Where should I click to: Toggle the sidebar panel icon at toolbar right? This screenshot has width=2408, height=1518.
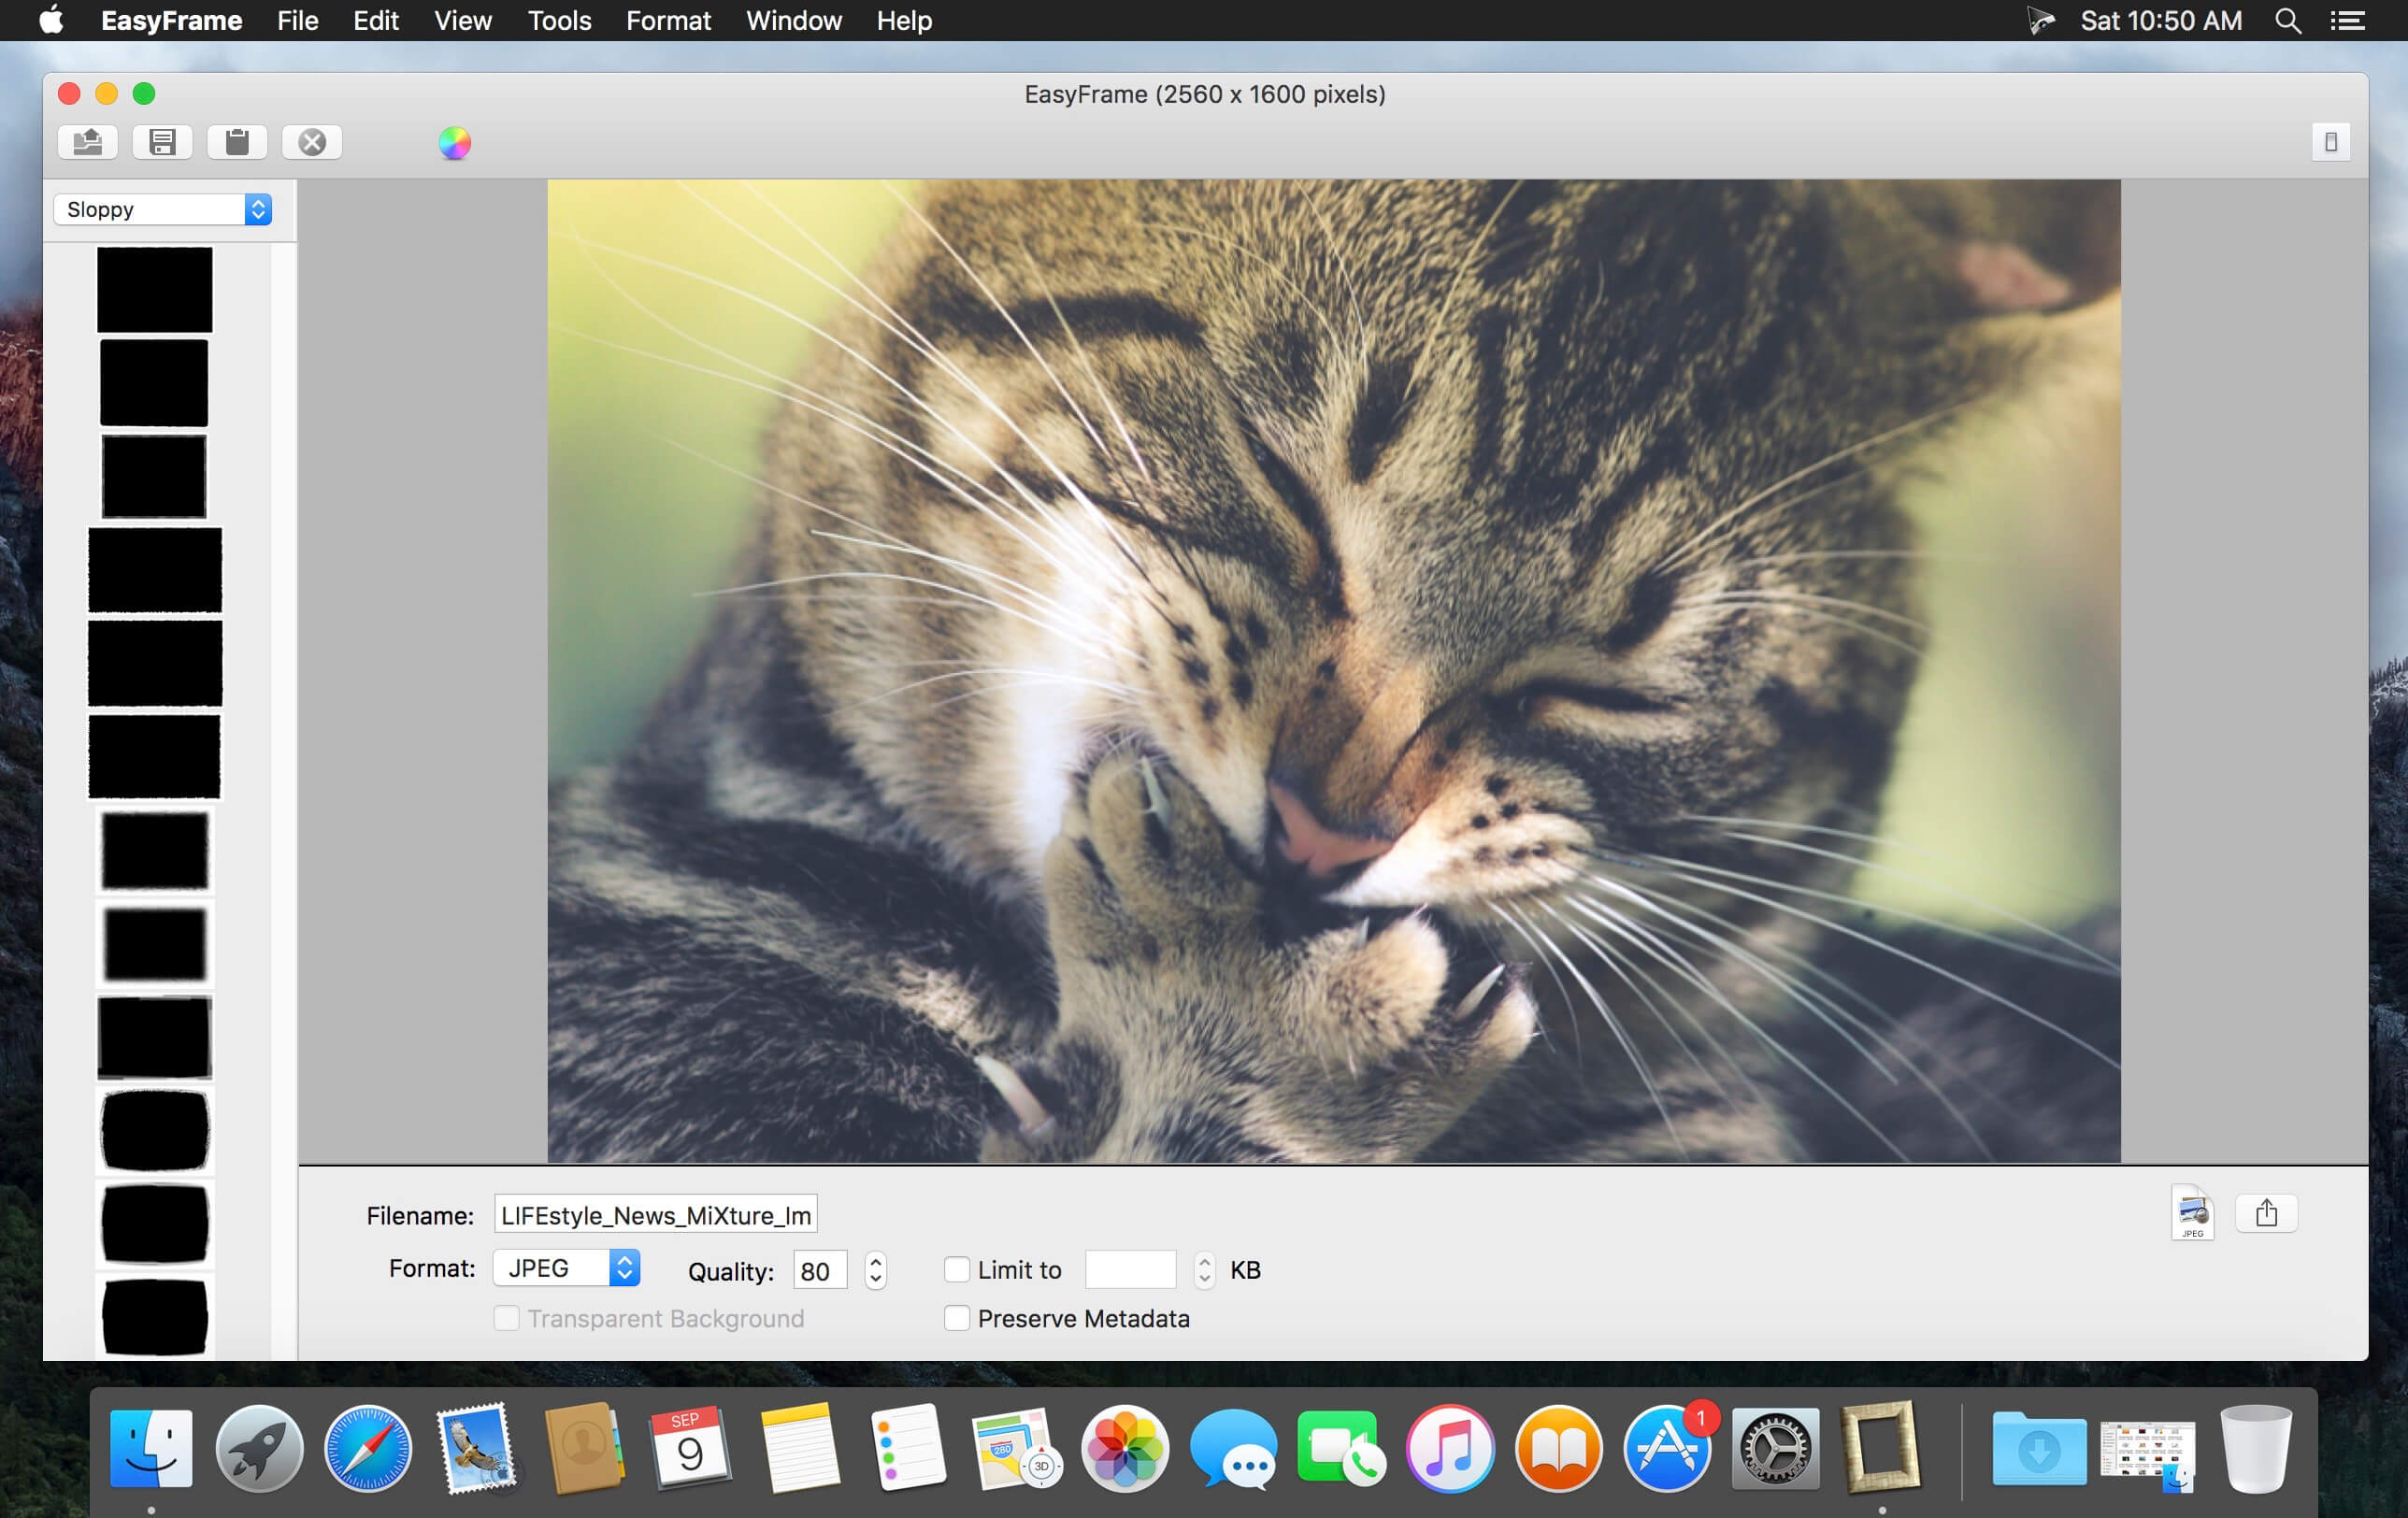point(2330,142)
